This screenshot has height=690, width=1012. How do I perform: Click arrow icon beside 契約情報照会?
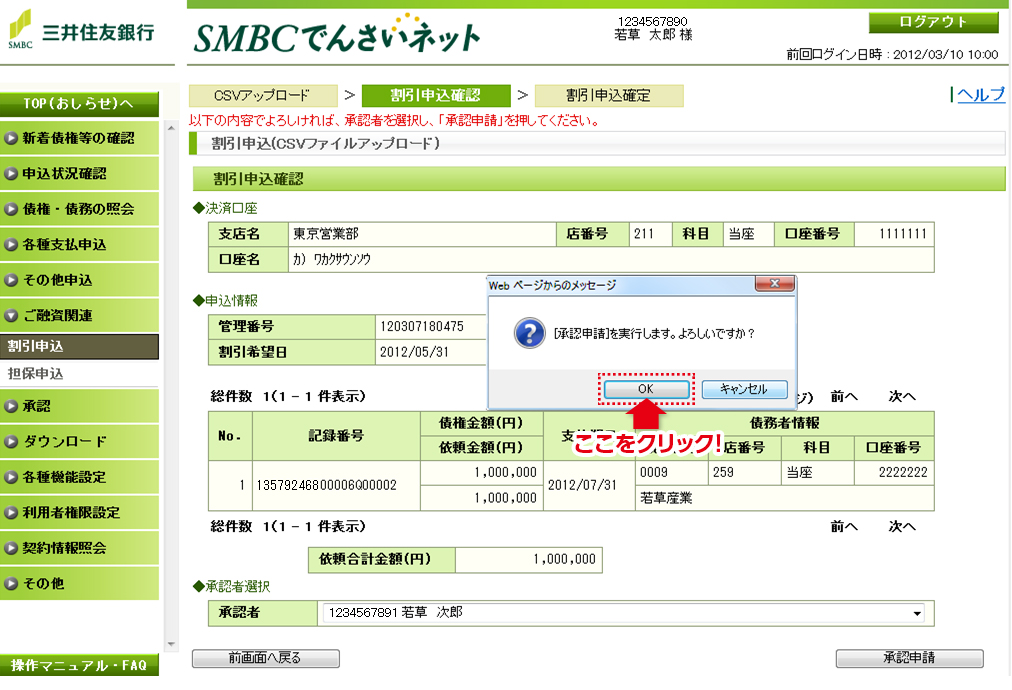tap(10, 548)
